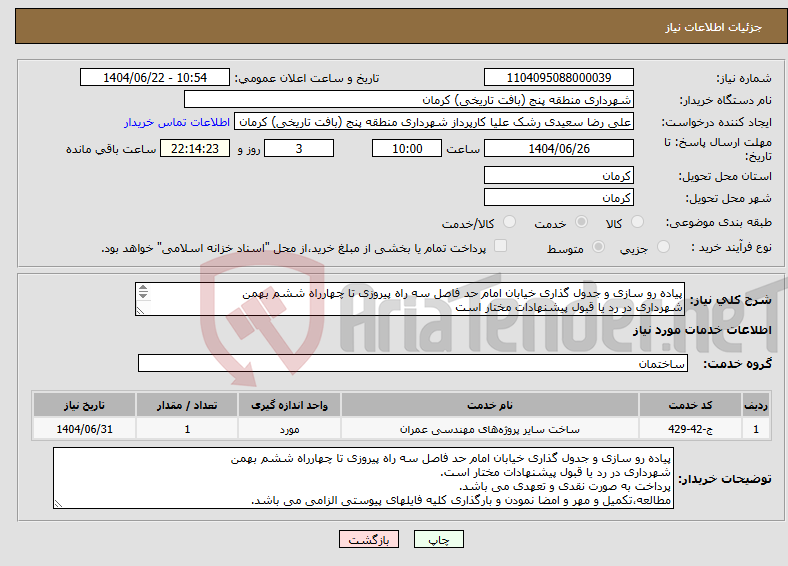Screen dimensions: 788x566
Task: Click the واحد اندازه گیری column header
Action: pos(289,405)
